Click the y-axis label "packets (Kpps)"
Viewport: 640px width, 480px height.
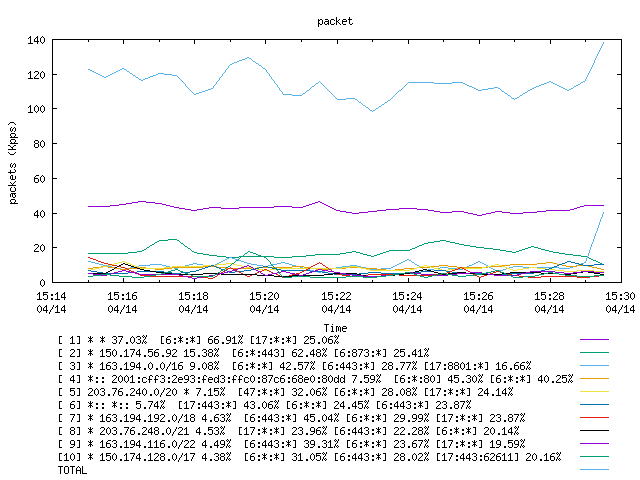(13, 162)
